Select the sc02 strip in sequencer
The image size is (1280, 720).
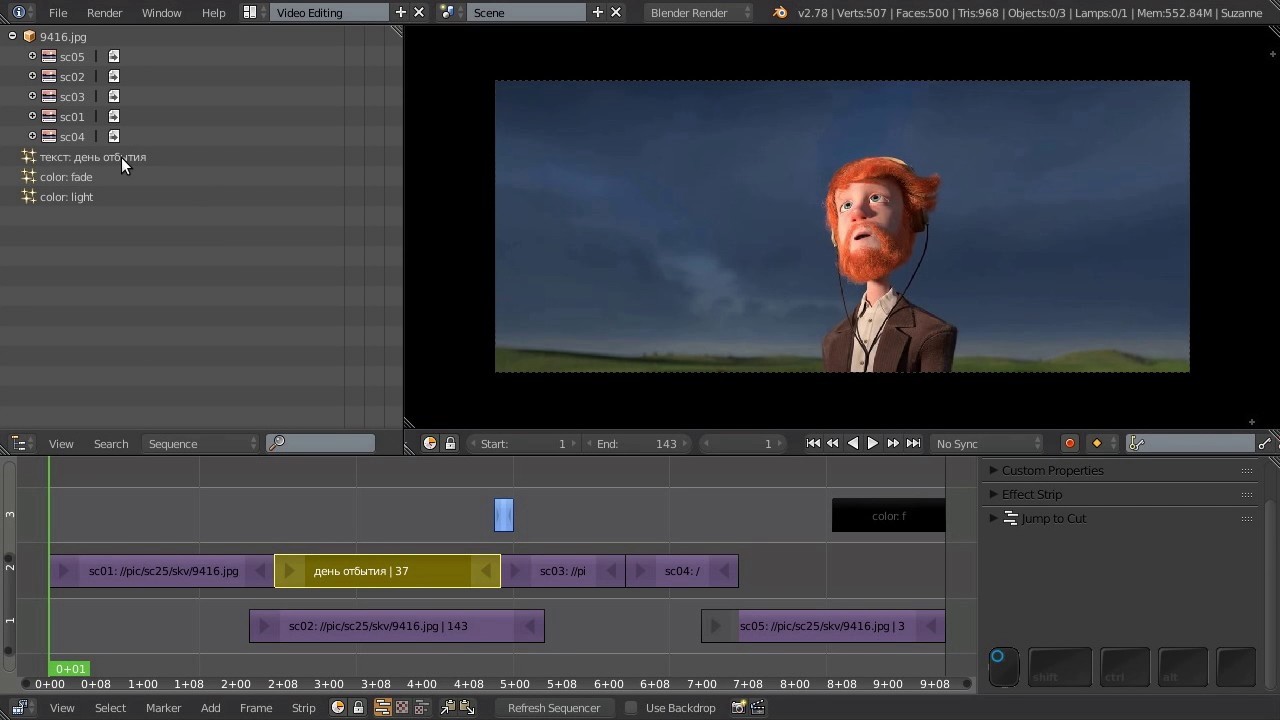397,626
